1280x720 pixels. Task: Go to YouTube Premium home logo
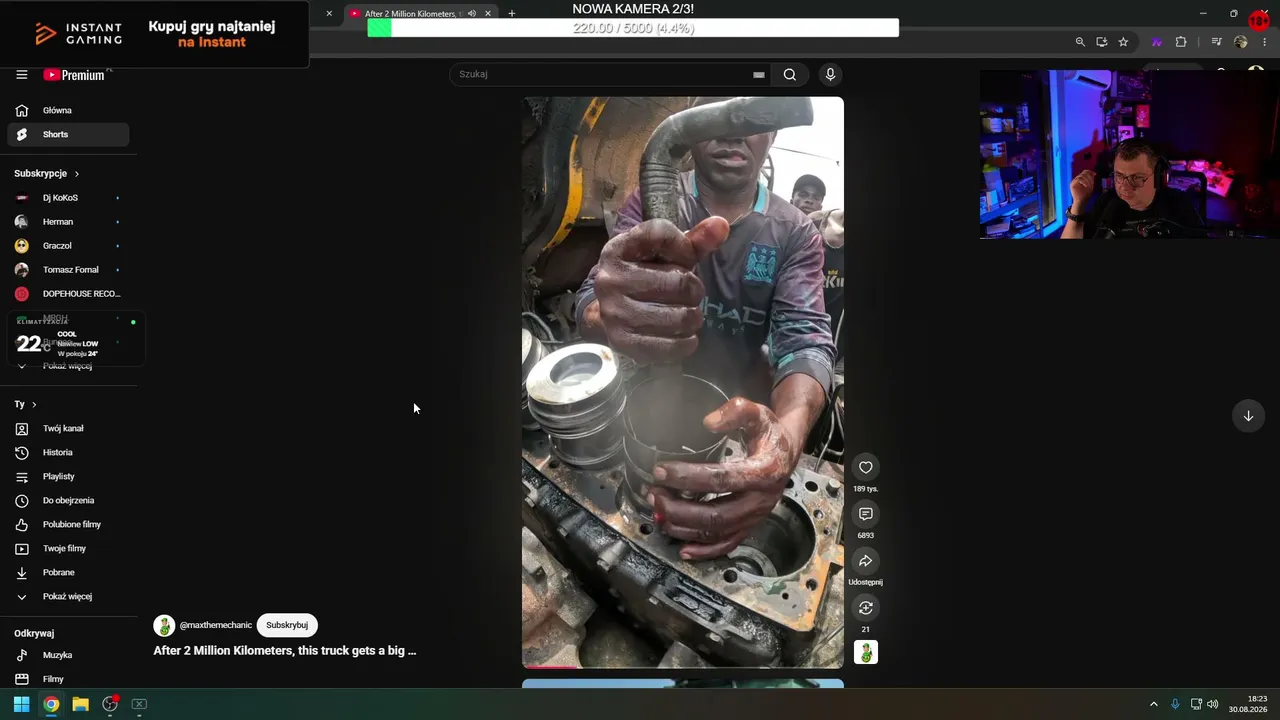[74, 75]
